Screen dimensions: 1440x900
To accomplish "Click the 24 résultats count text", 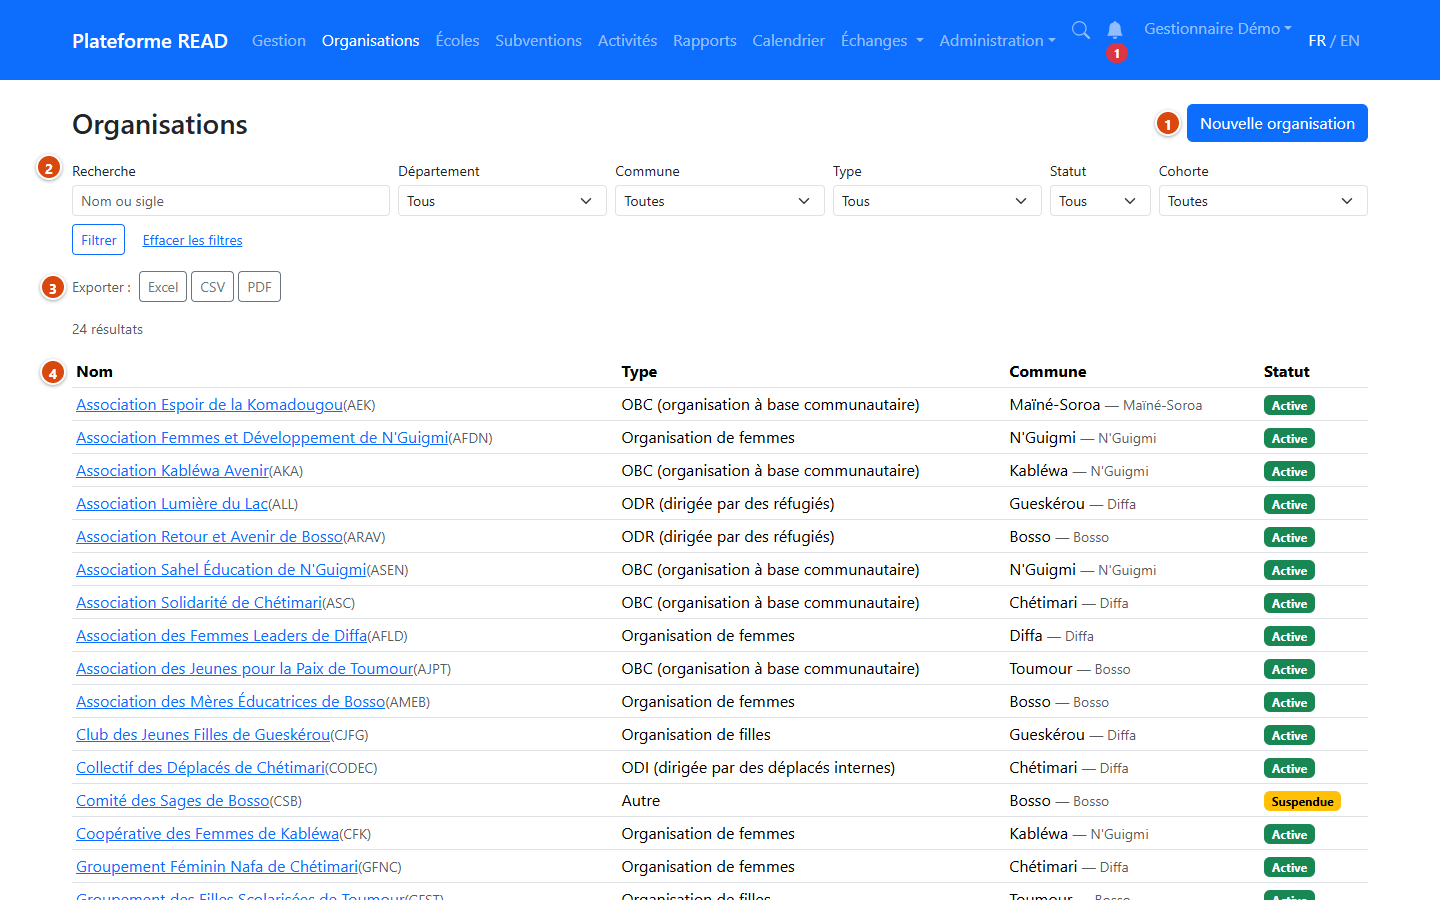I will tap(107, 329).
